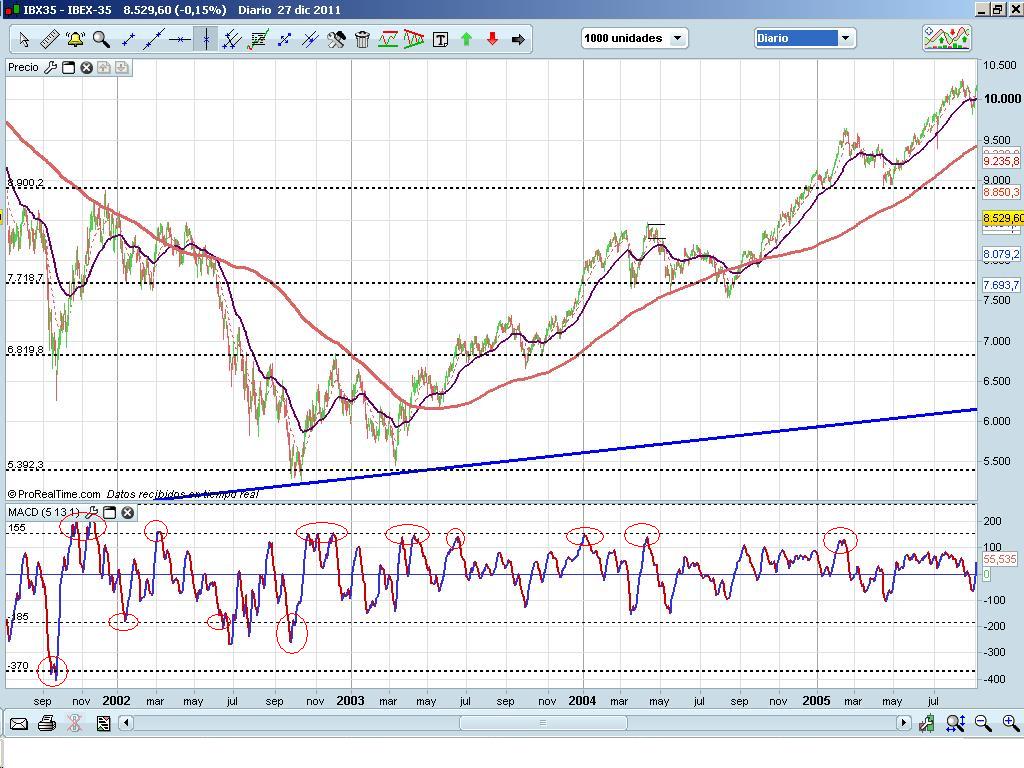Click the print icon in bottom bar
Screen dimensions: 1024x768
[x=46, y=723]
